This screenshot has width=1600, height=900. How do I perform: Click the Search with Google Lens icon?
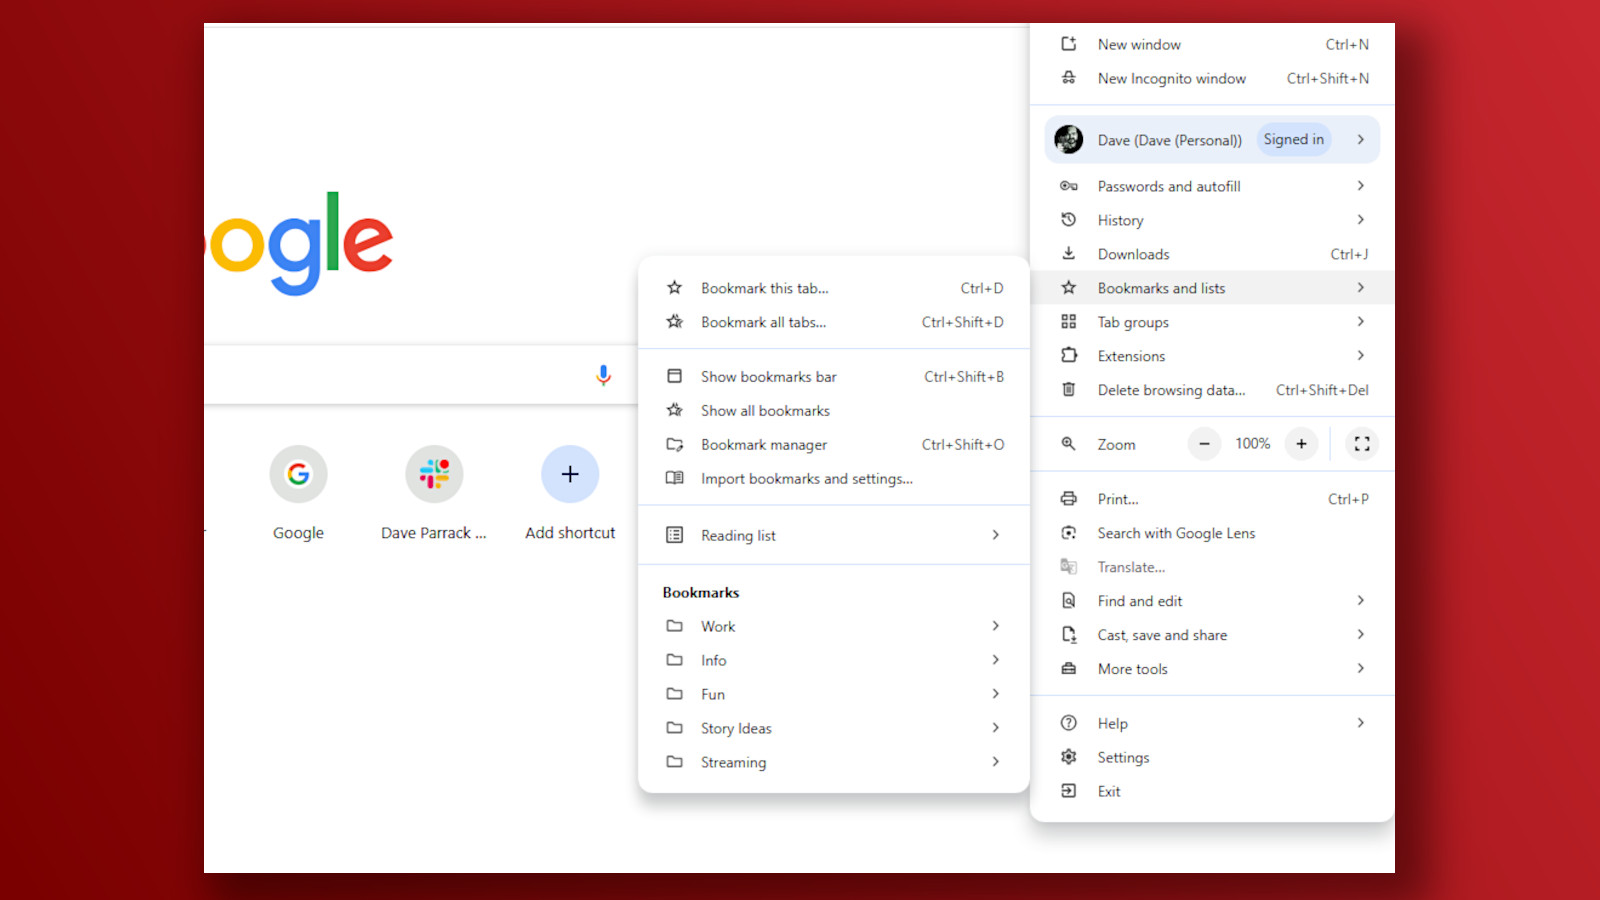click(1069, 533)
